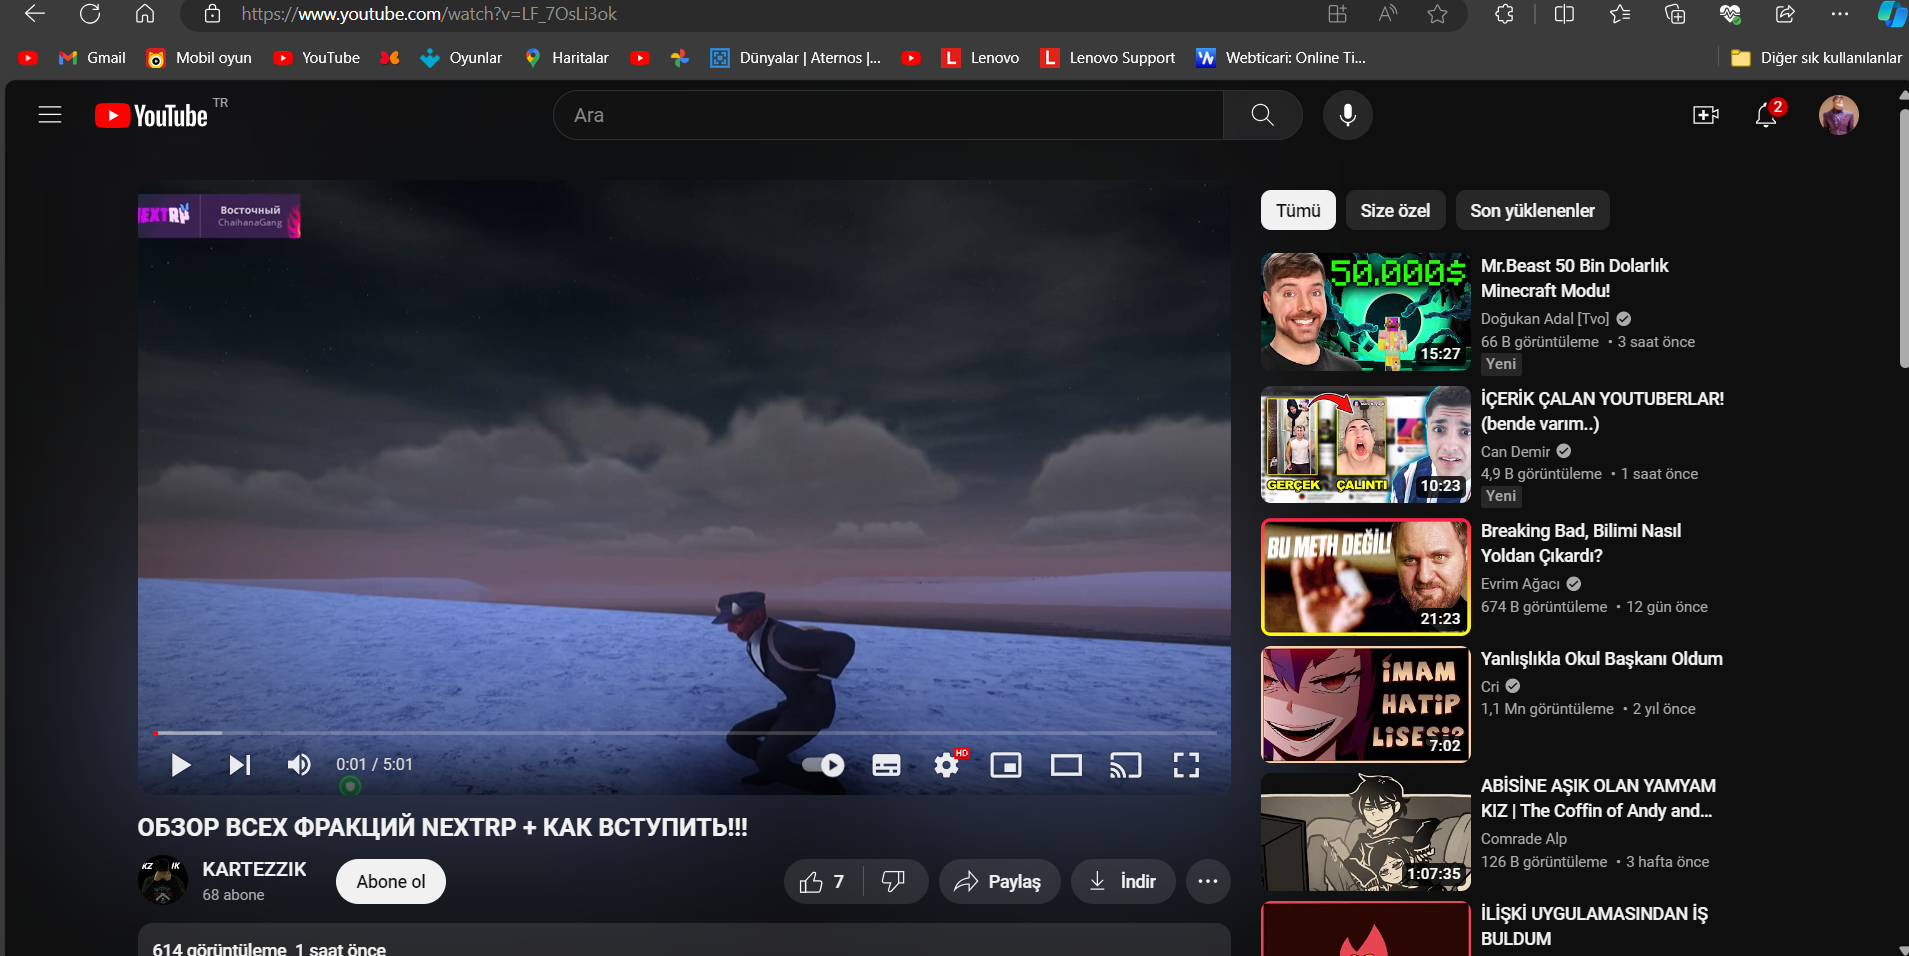The height and width of the screenshot is (956, 1909).
Task: Open the browser share icon
Action: [1785, 14]
